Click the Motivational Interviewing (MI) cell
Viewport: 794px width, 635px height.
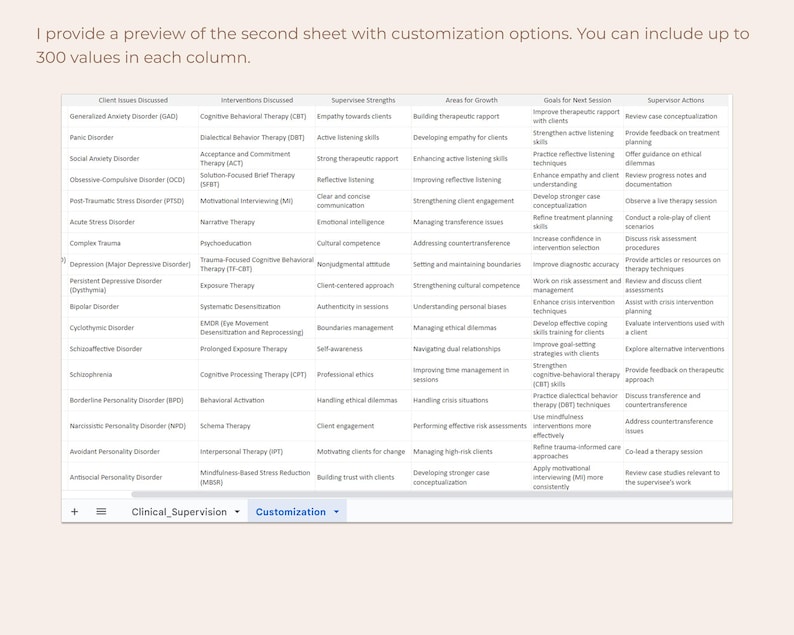tap(257, 201)
